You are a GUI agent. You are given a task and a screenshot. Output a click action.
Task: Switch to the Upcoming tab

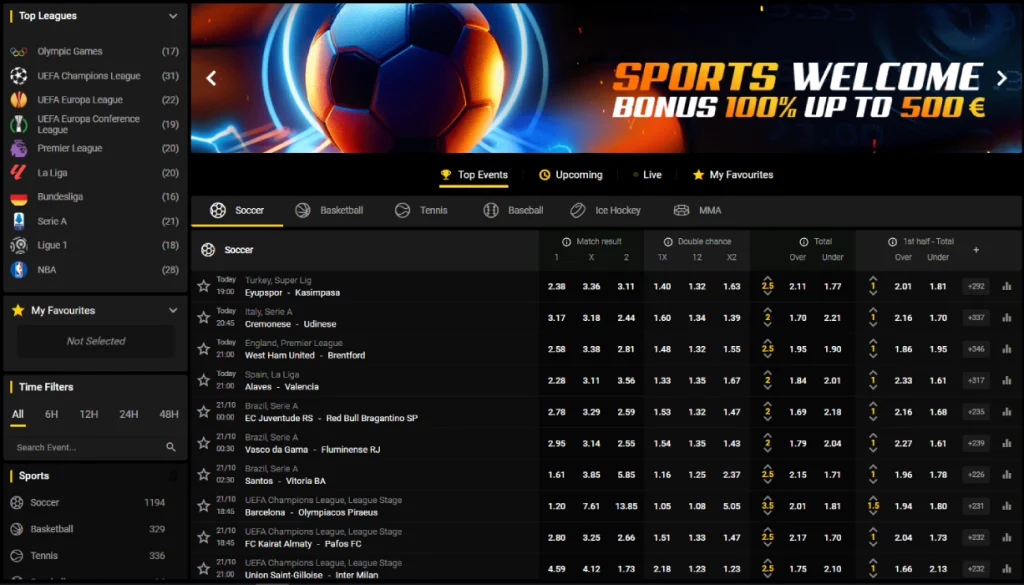point(571,174)
